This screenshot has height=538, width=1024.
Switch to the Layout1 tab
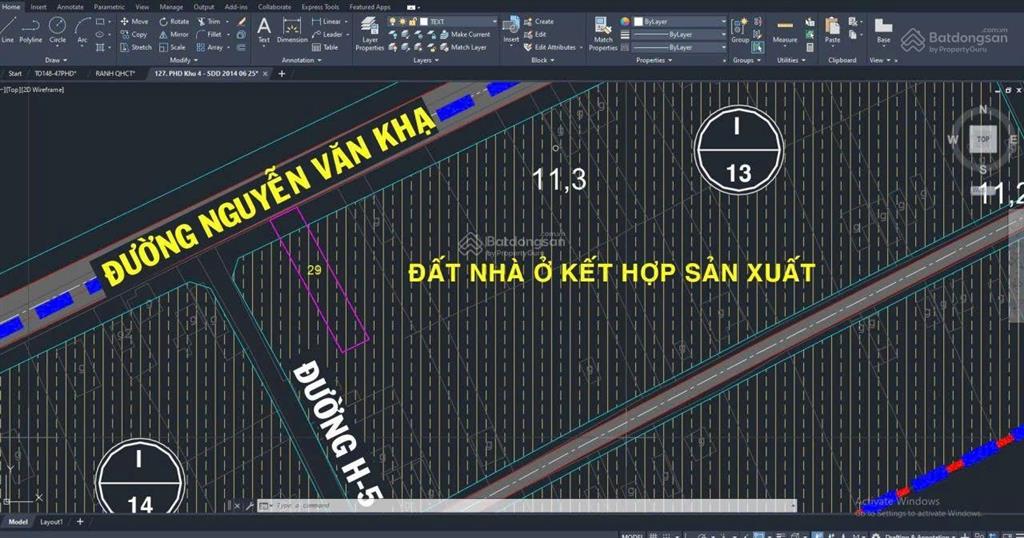point(52,522)
